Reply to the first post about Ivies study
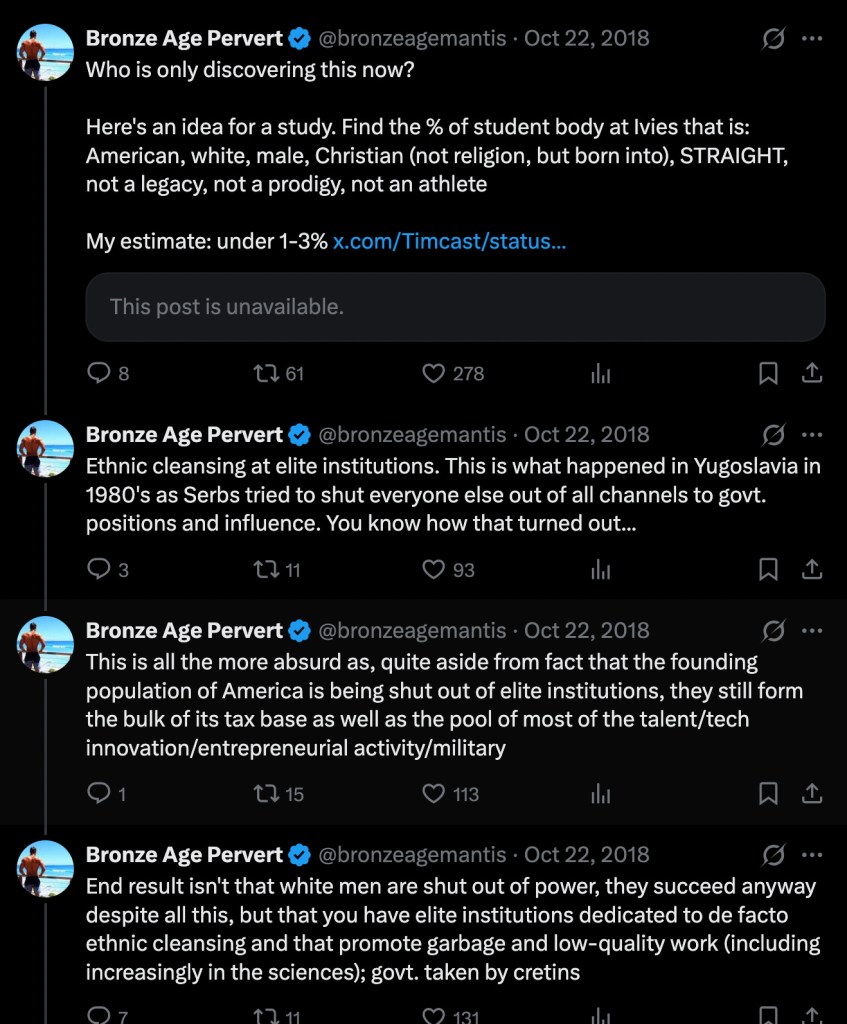The image size is (847, 1024). coord(99,373)
